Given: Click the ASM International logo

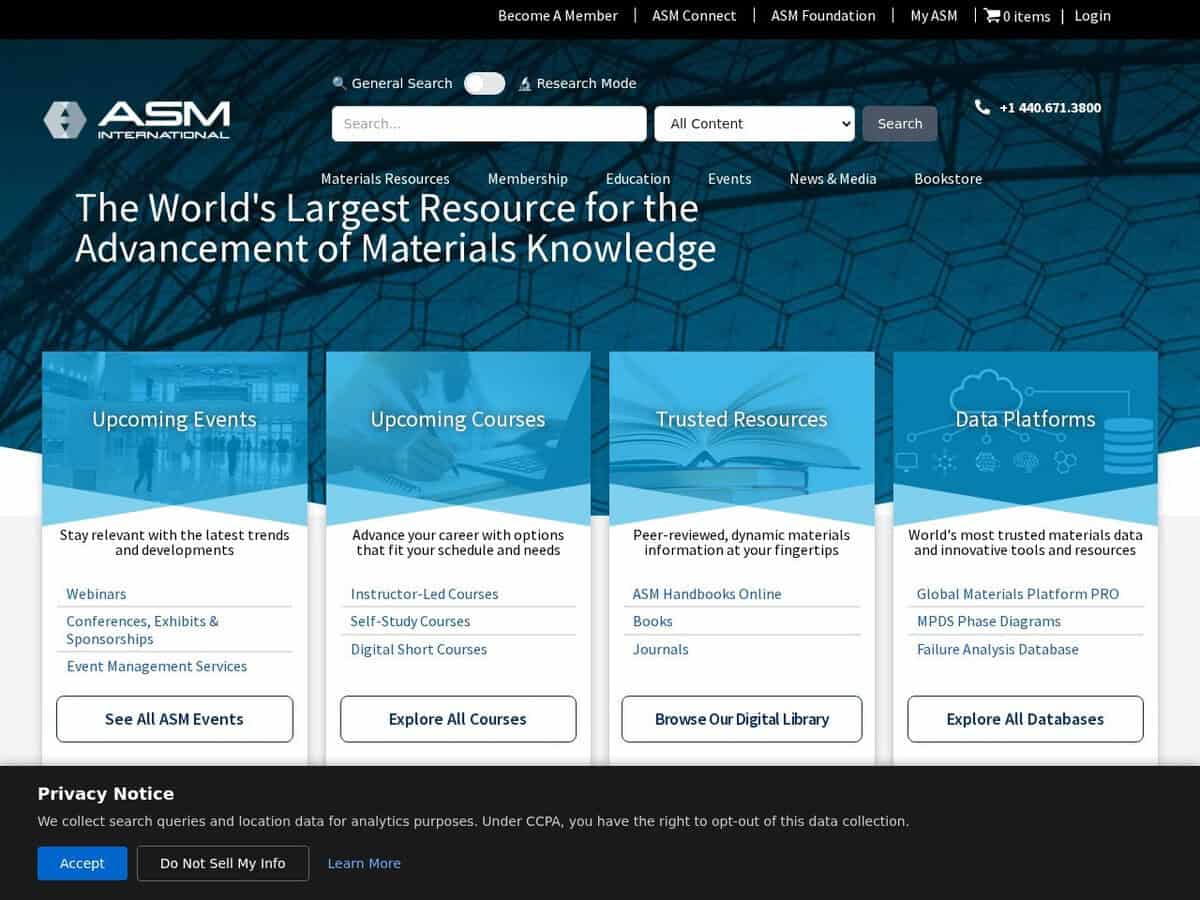Looking at the screenshot, I should (x=137, y=120).
